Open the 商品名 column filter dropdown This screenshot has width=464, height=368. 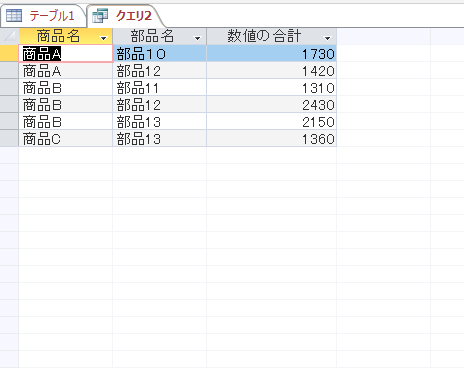point(104,38)
